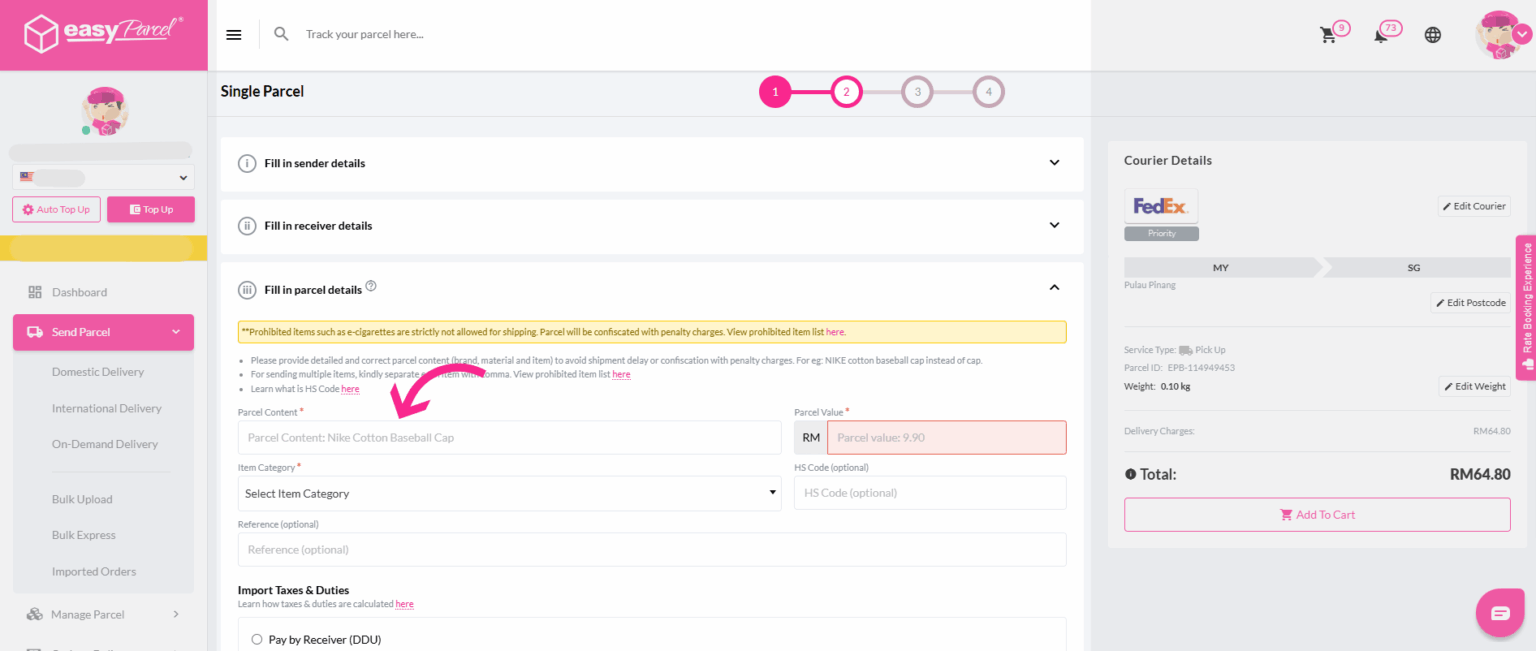This screenshot has width=1536, height=651.
Task: Go to step 3 in progress indicator
Action: (917, 92)
